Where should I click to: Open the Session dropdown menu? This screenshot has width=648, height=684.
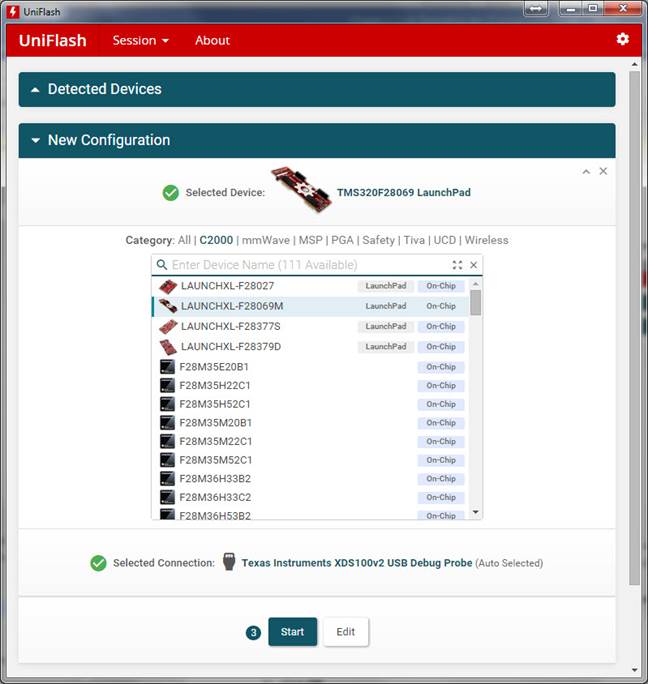click(140, 41)
